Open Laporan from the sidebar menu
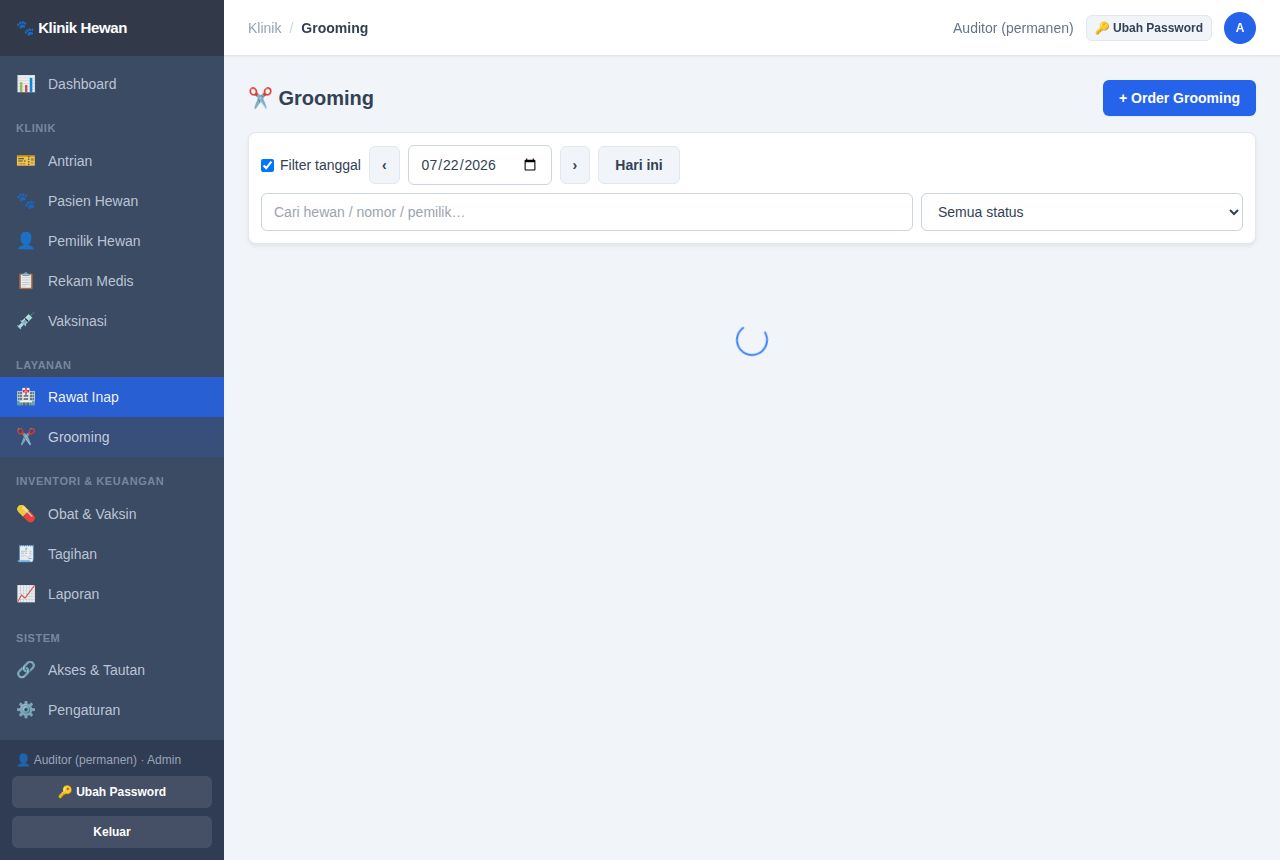This screenshot has width=1280, height=860. click(112, 594)
